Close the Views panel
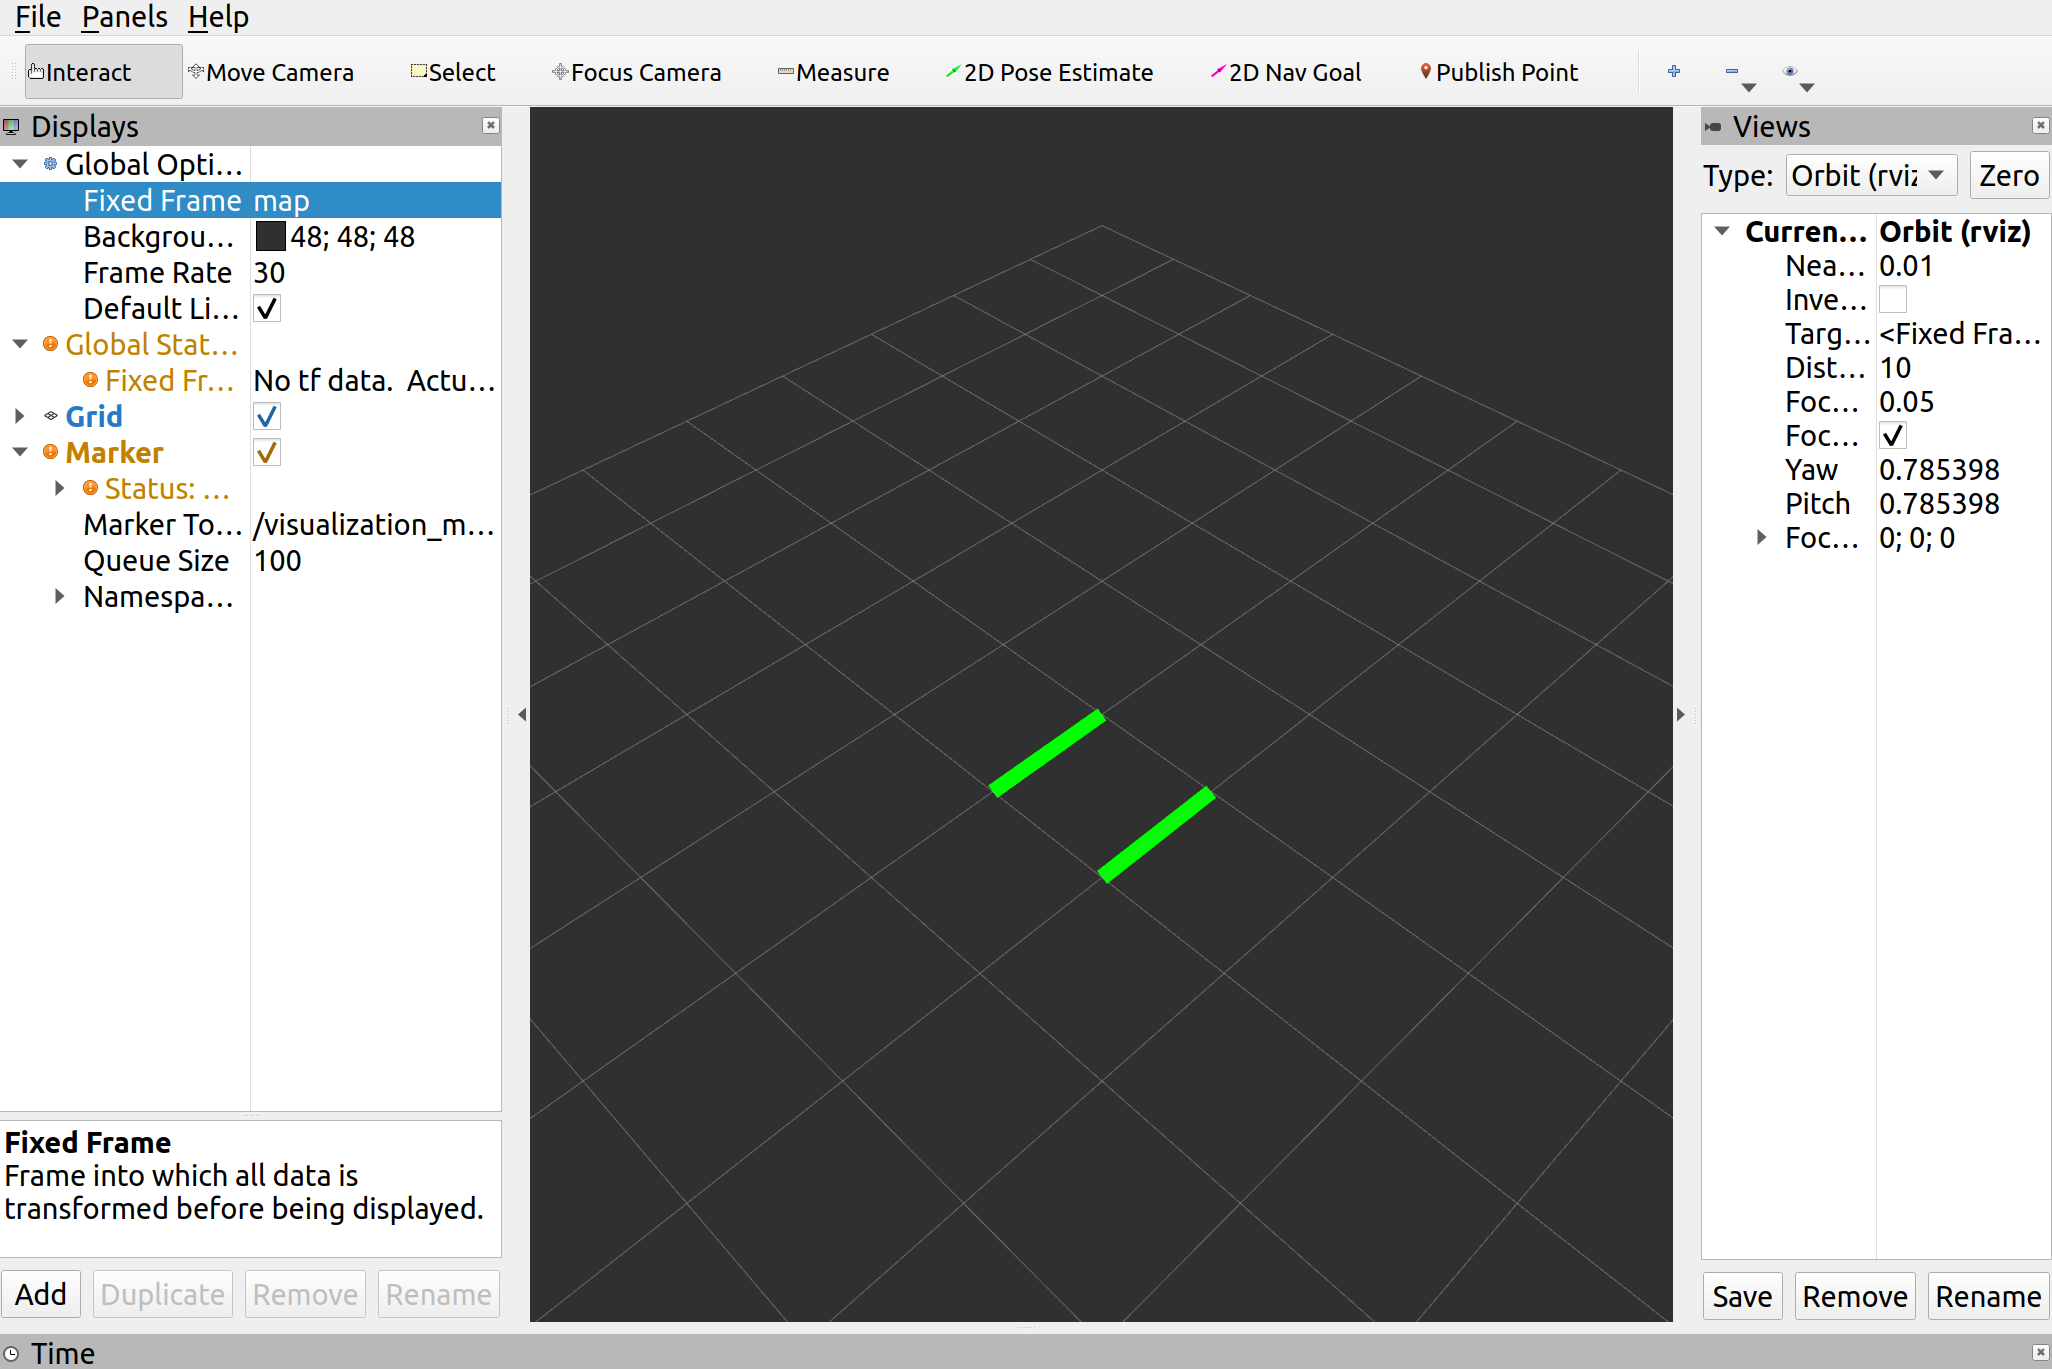 tap(2040, 125)
